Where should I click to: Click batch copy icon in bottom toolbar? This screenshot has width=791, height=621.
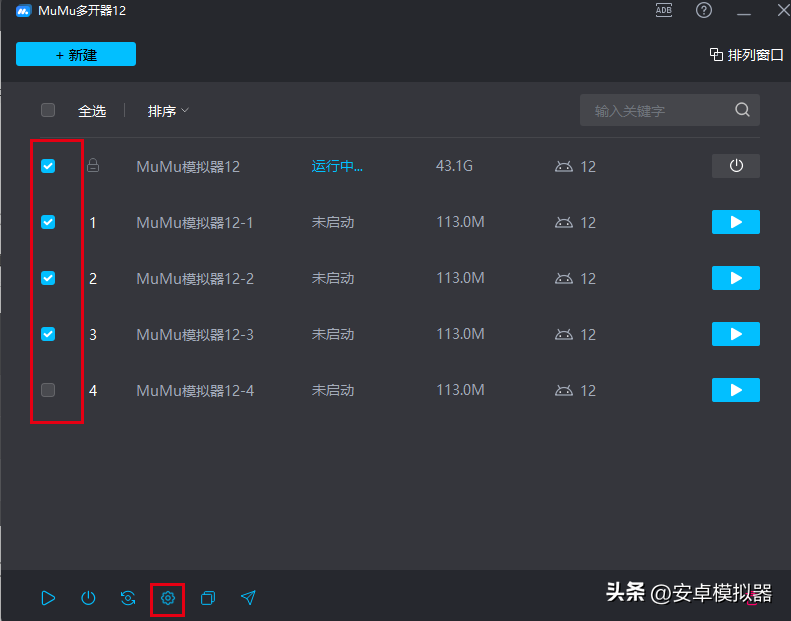(208, 598)
